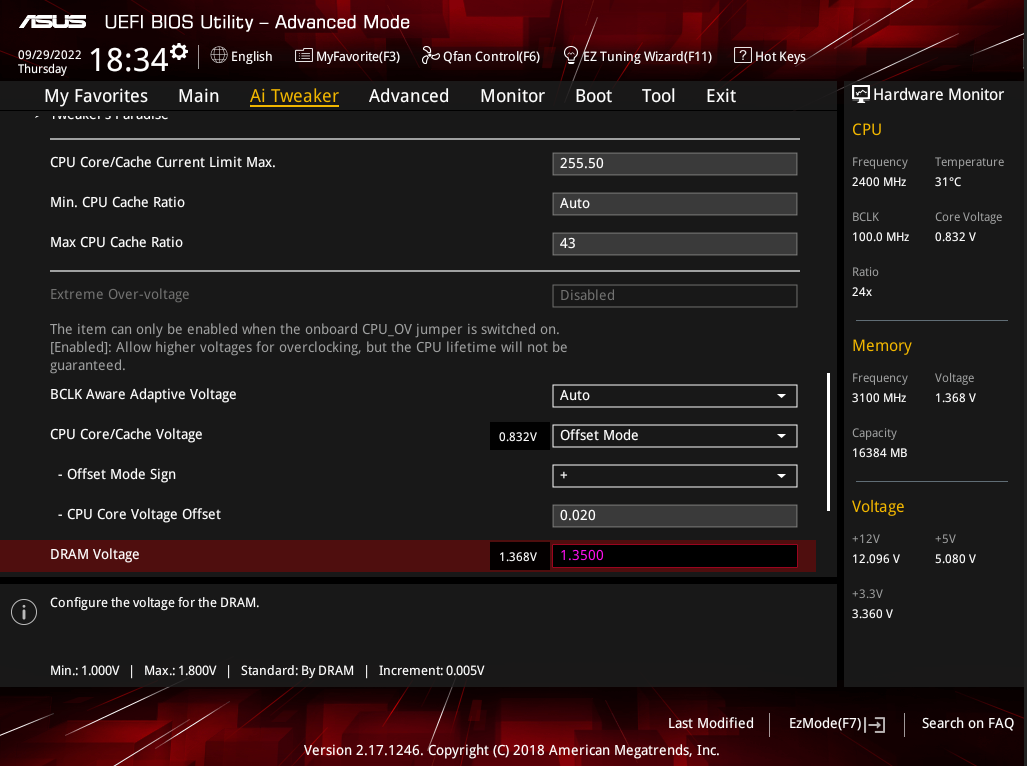Go to the Advanced tab

[409, 96]
